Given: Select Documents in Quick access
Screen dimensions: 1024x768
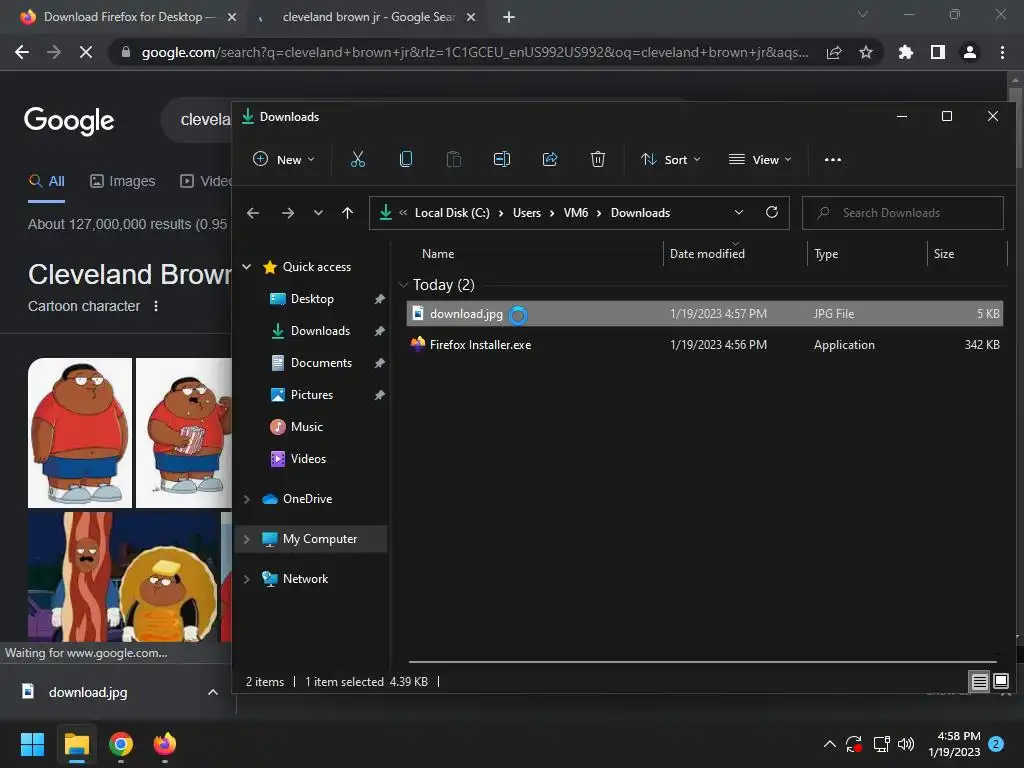Looking at the screenshot, I should [x=321, y=362].
